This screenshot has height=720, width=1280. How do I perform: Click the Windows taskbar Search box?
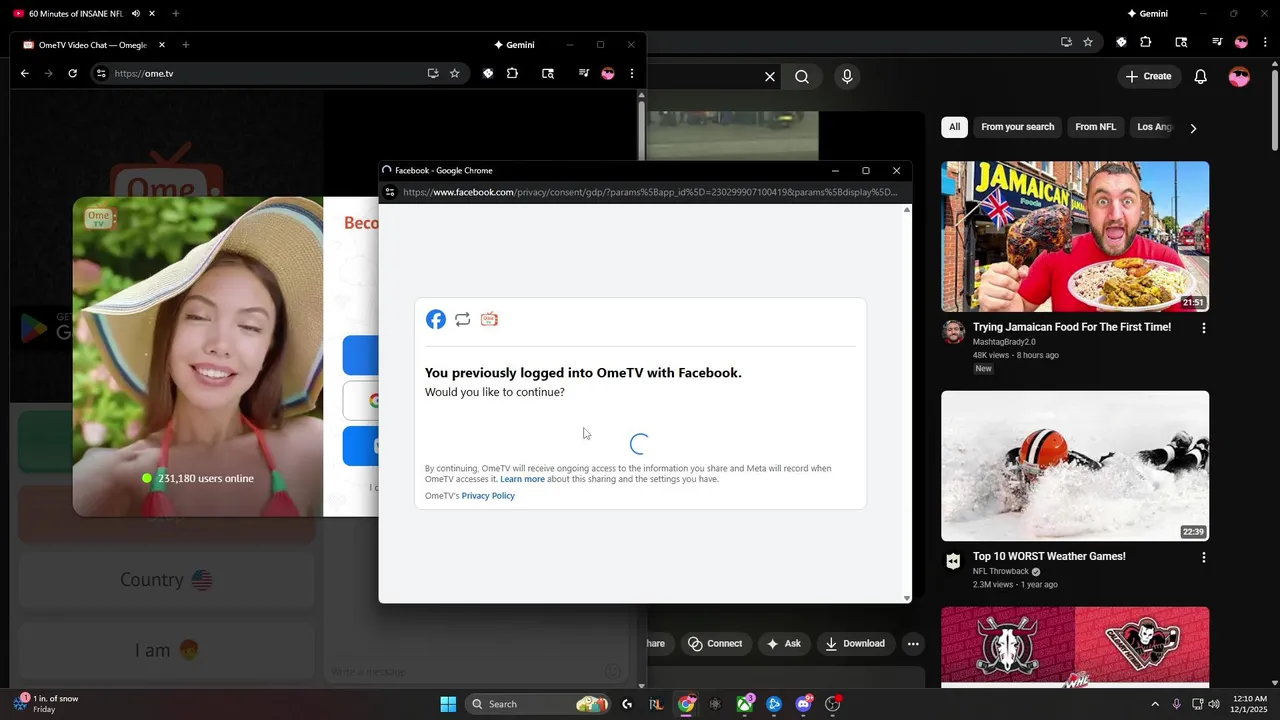(538, 704)
